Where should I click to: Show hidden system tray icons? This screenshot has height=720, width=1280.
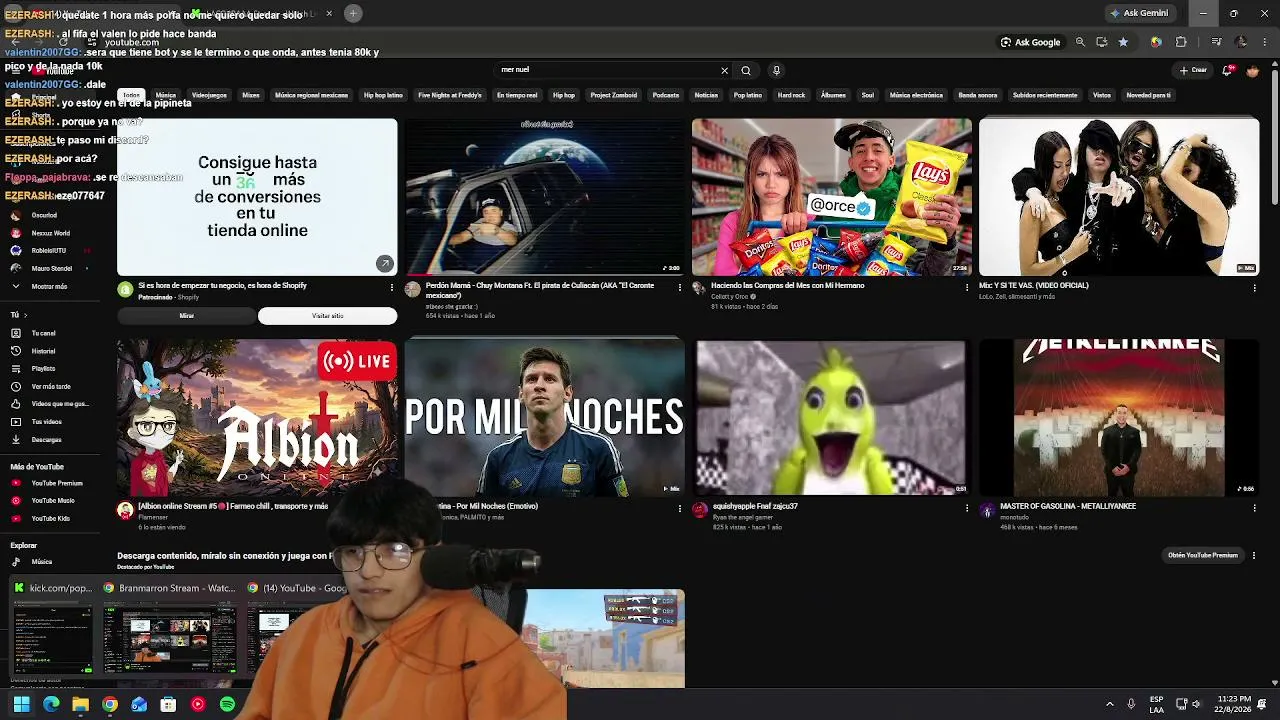tap(1109, 704)
